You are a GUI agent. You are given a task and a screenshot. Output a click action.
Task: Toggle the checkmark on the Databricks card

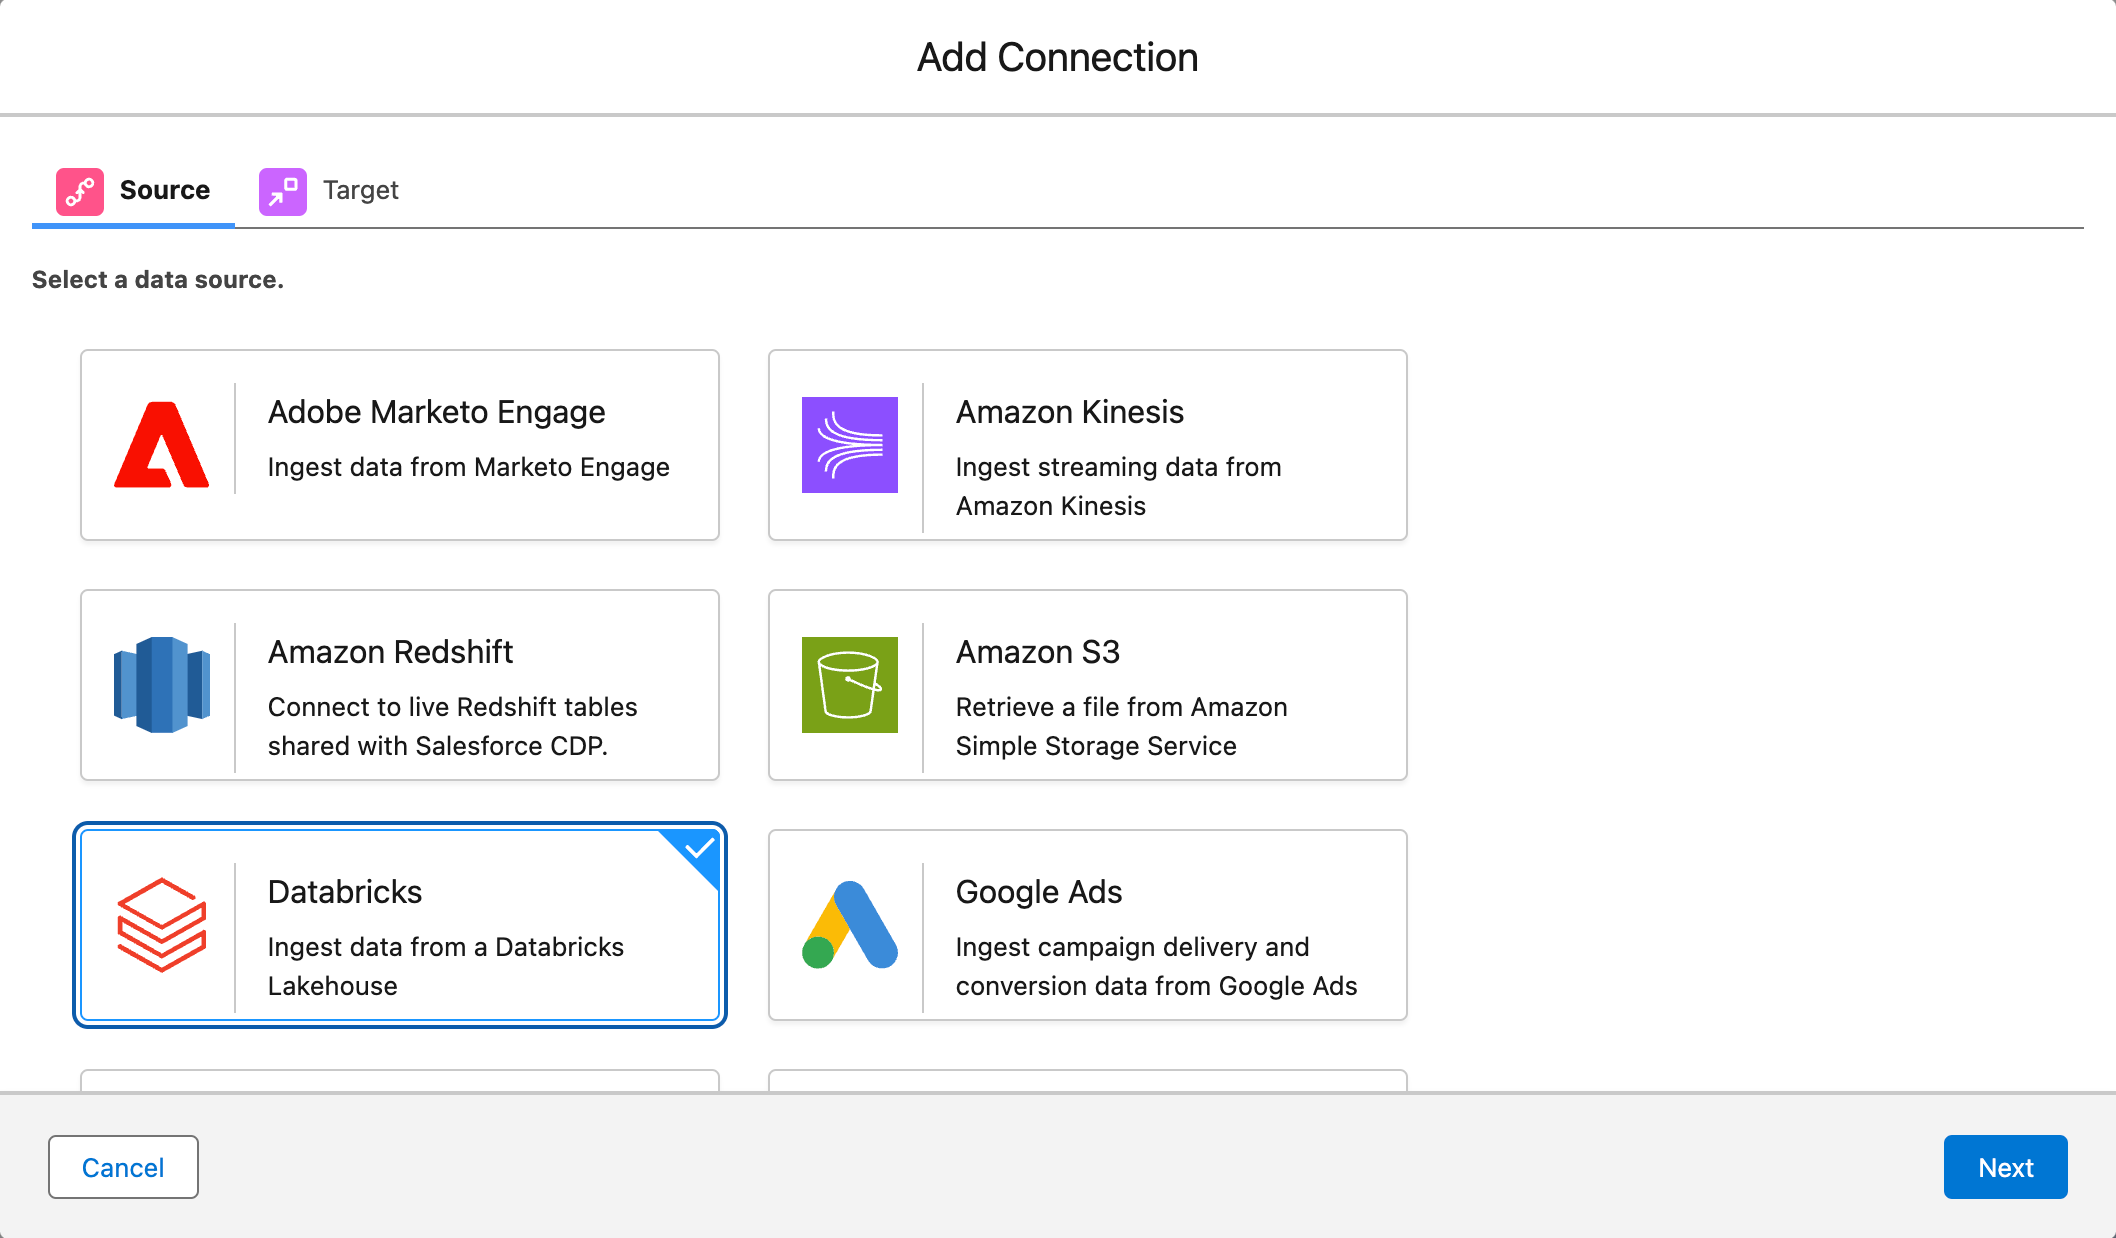click(699, 850)
